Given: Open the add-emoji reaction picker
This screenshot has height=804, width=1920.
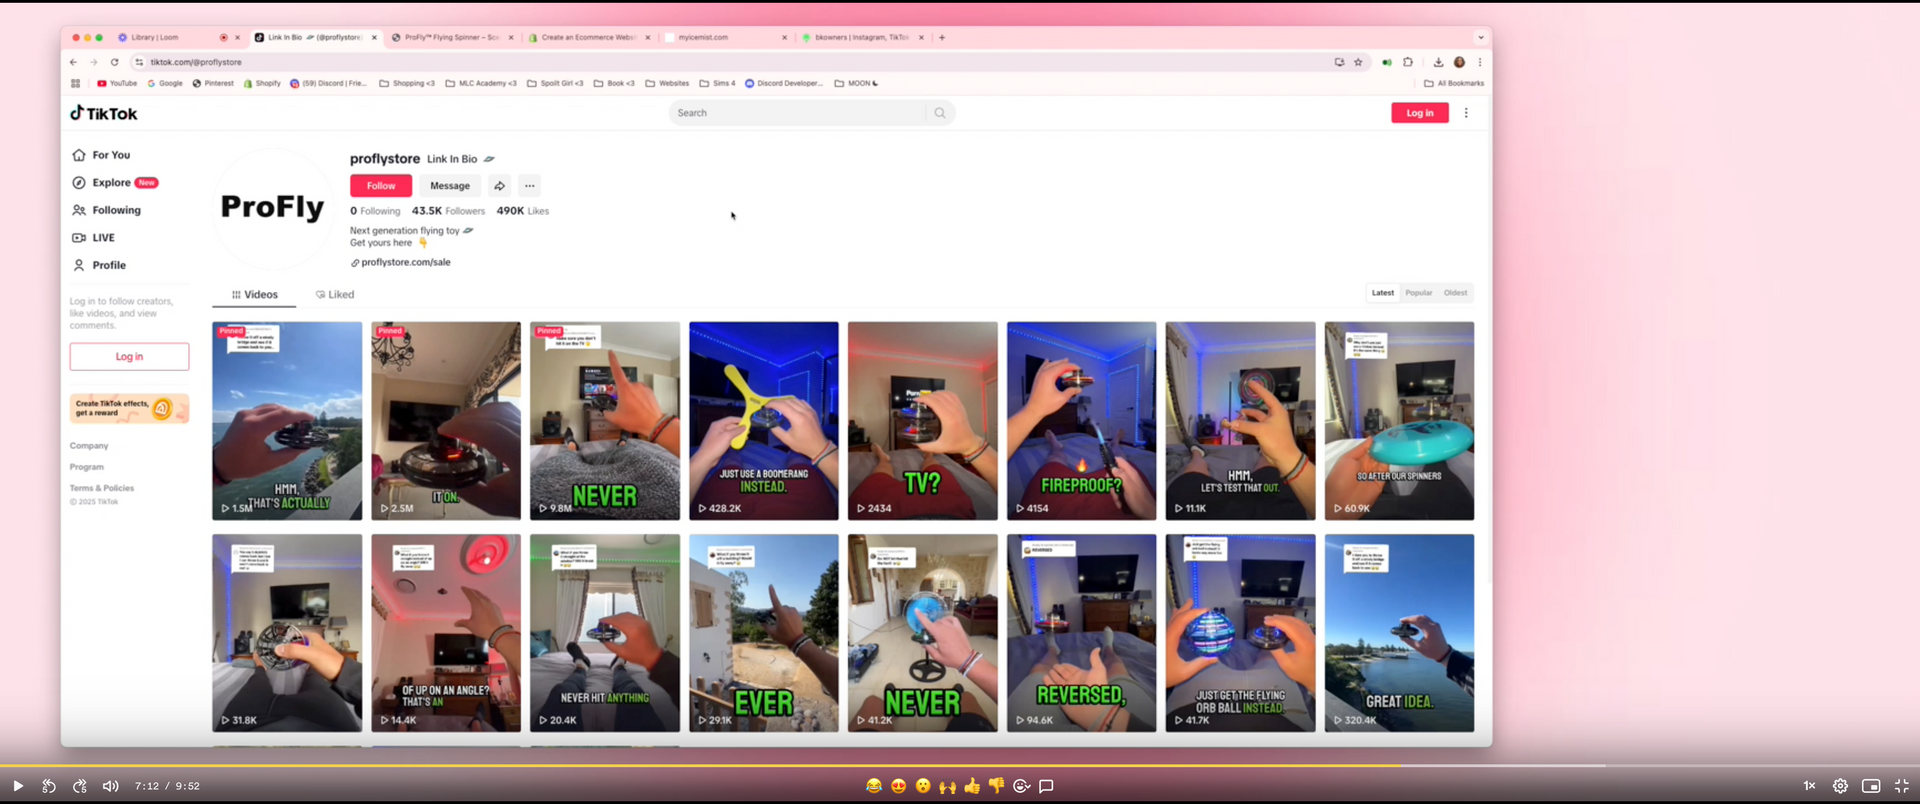Looking at the screenshot, I should click(1021, 786).
